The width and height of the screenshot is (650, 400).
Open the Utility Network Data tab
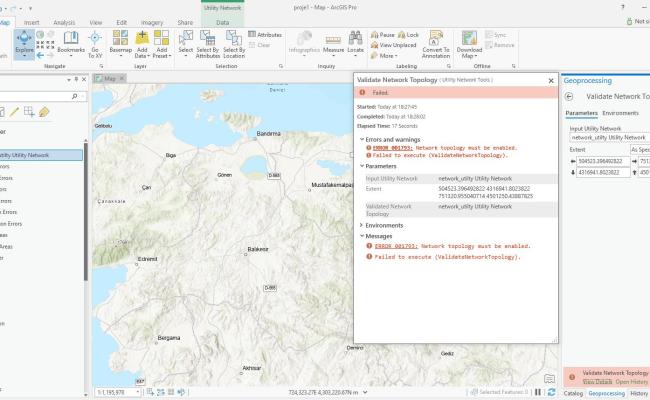pos(223,22)
